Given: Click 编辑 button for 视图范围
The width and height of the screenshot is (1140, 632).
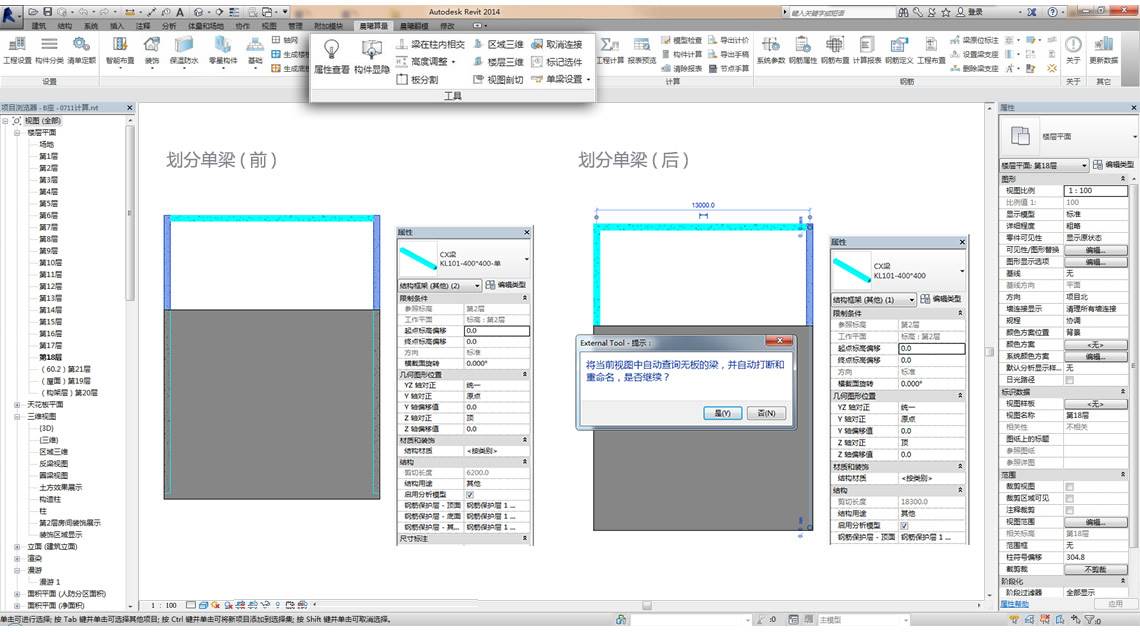Looking at the screenshot, I should (1096, 521).
